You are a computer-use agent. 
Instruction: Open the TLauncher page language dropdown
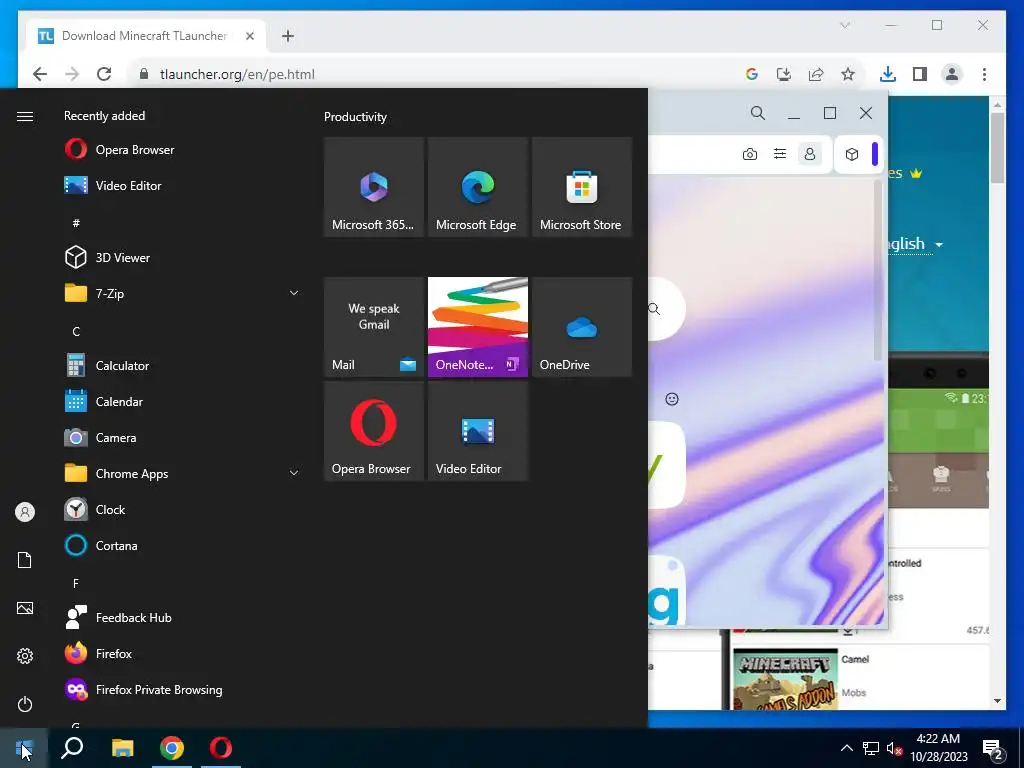[x=916, y=244]
